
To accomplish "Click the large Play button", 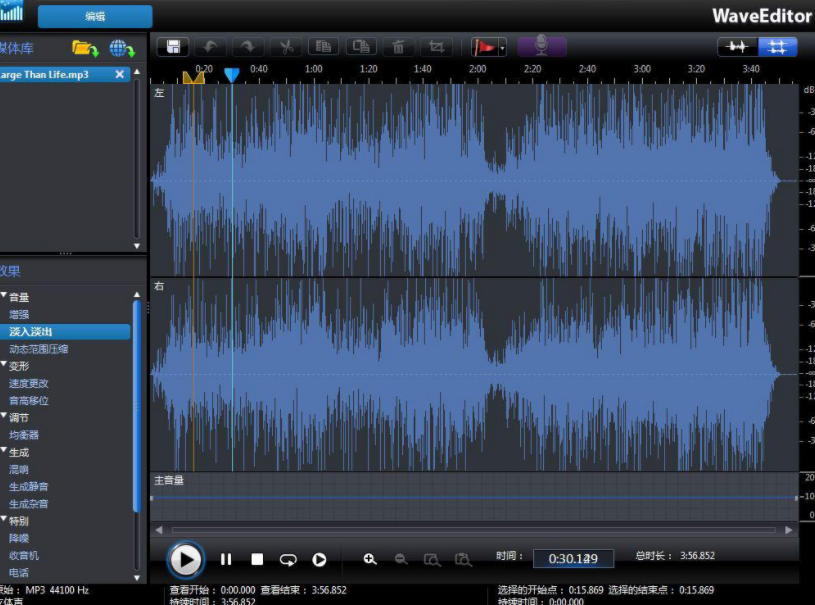I will (x=185, y=560).
